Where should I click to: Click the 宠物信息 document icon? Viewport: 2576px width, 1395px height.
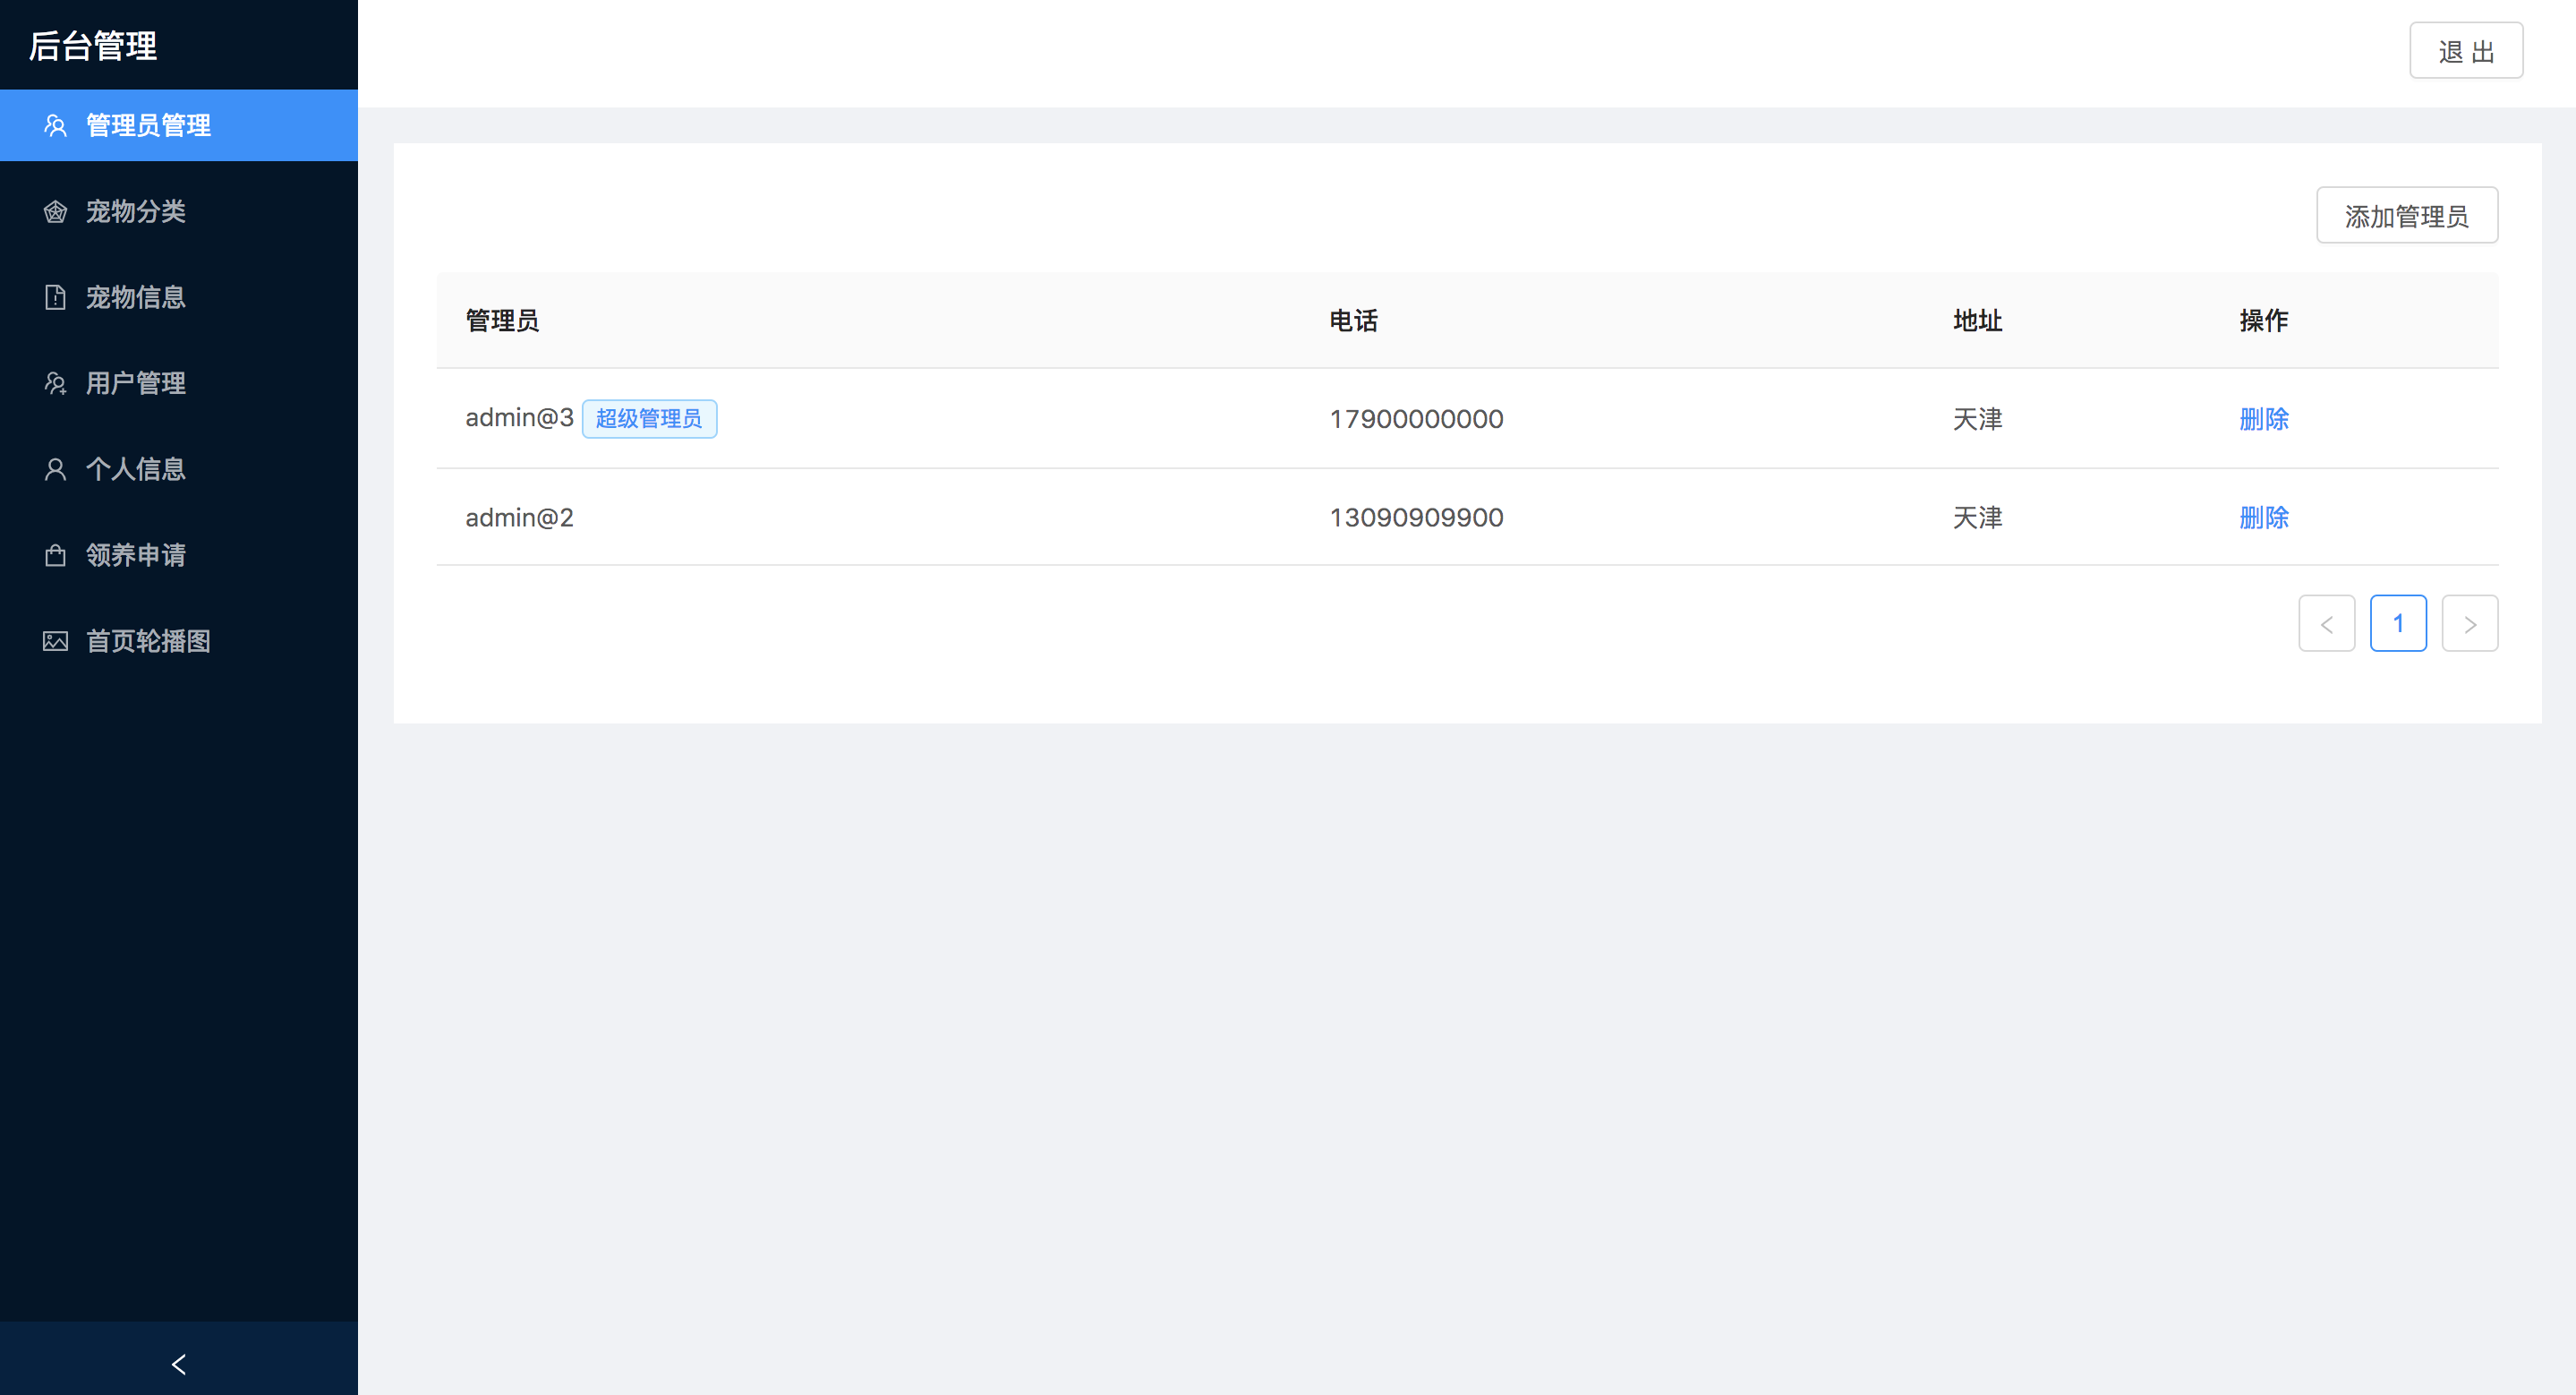tap(55, 297)
